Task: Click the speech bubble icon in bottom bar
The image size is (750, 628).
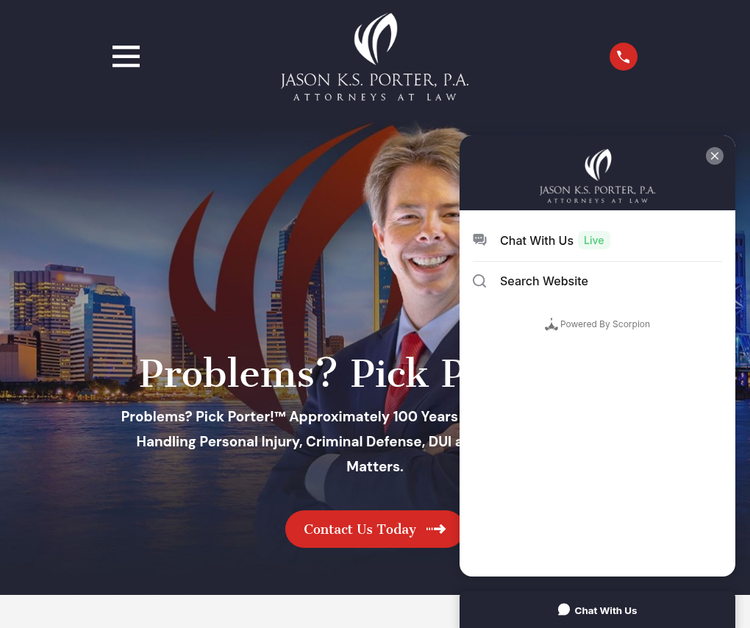Action: point(563,610)
